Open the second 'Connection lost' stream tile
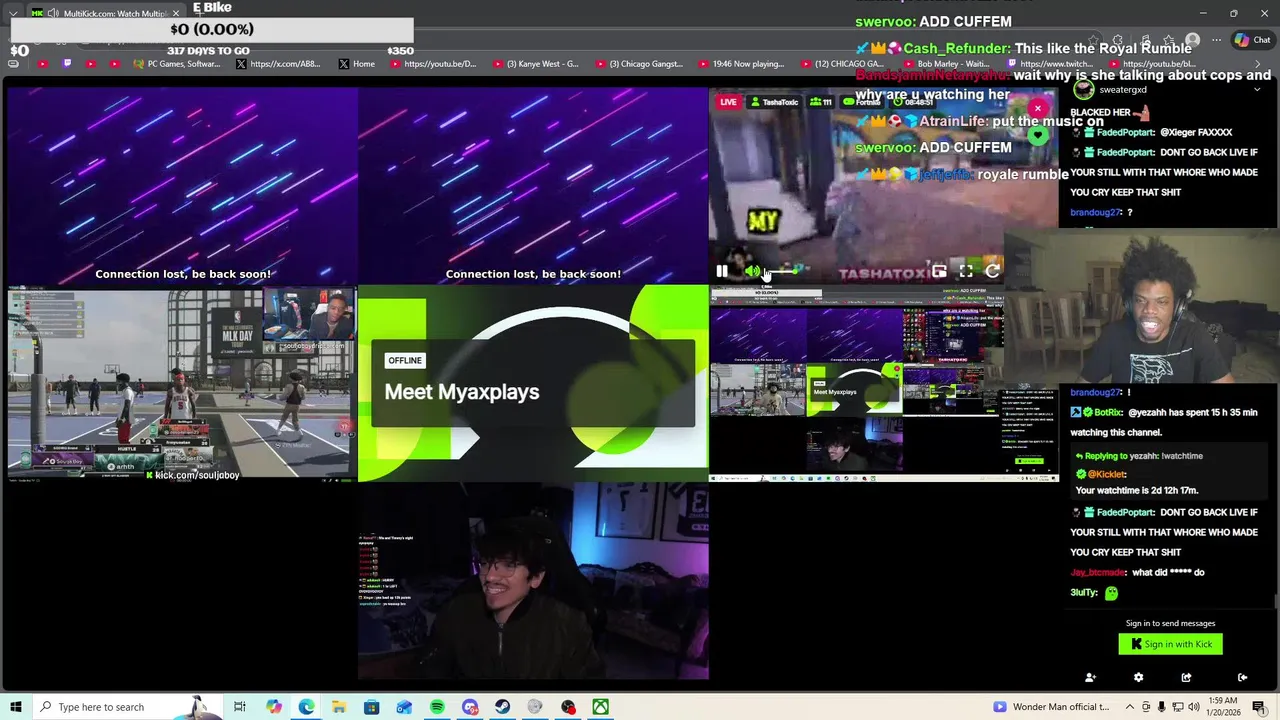The height and width of the screenshot is (720, 1280). point(533,186)
